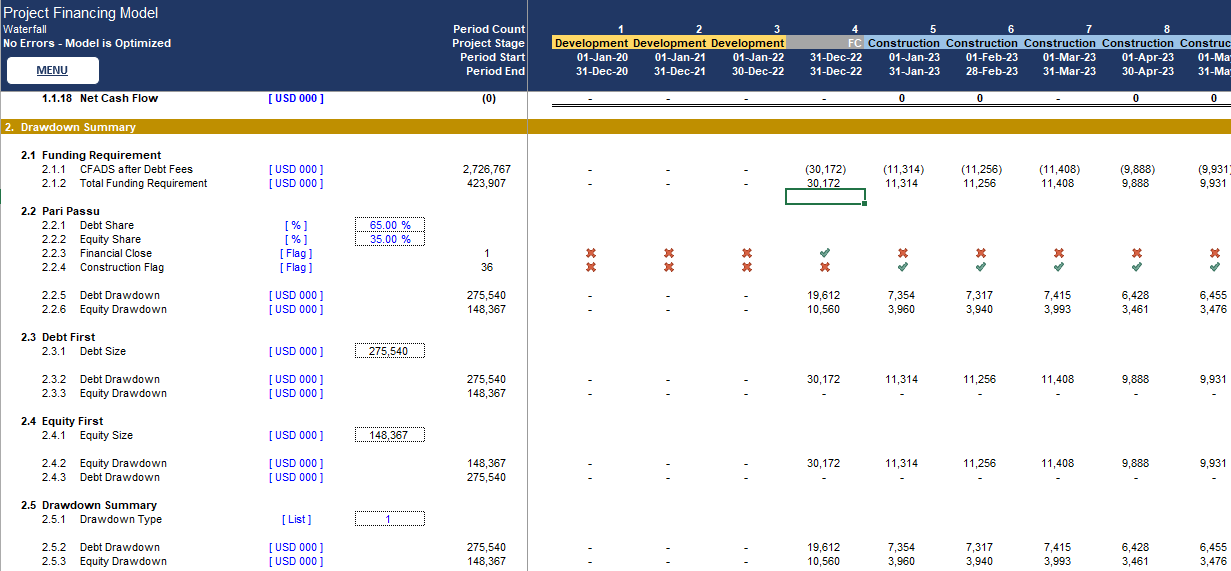Select the Debt Size 275,540 input box
Image resolution: width=1231 pixels, height=571 pixels.
point(389,351)
